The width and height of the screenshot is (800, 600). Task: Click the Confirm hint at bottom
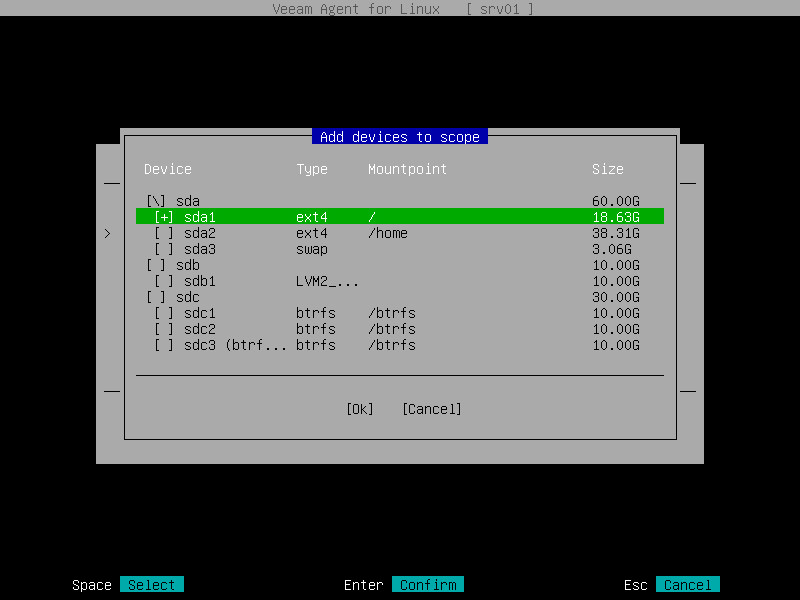pos(428,585)
